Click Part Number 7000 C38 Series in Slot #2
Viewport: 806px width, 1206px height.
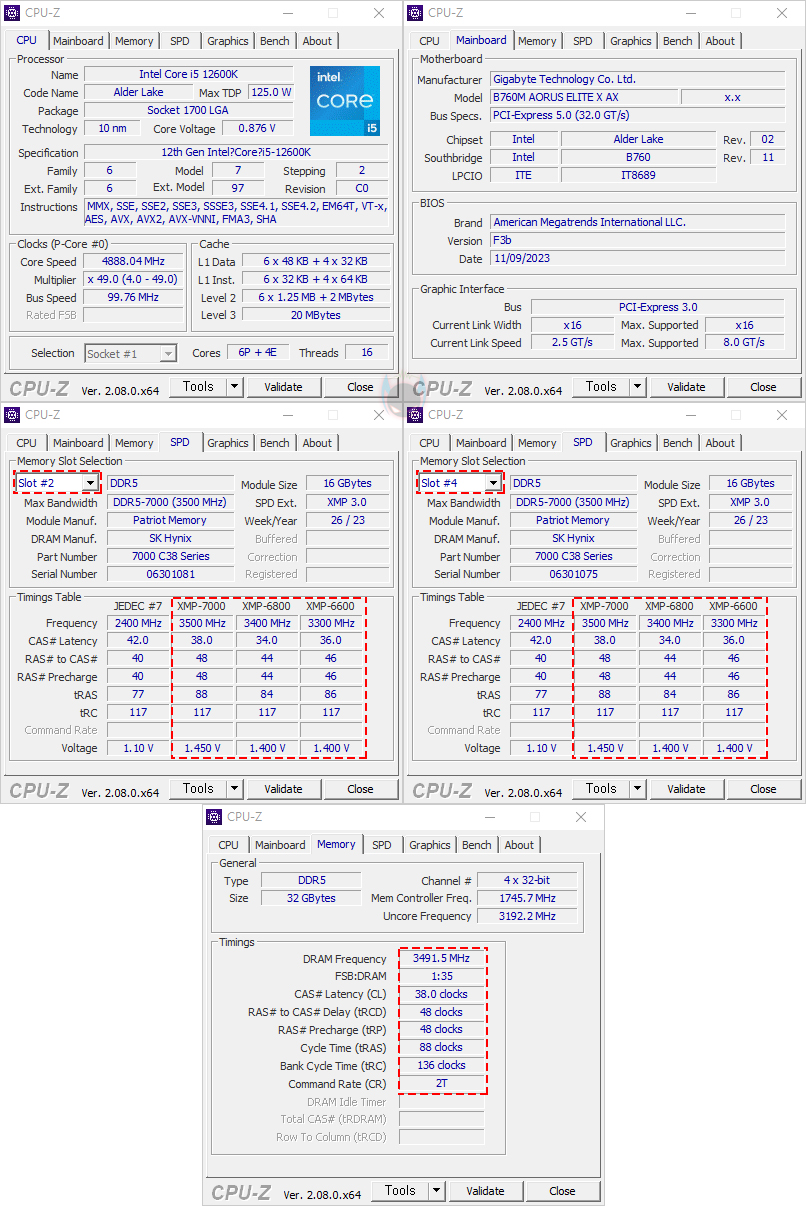170,557
